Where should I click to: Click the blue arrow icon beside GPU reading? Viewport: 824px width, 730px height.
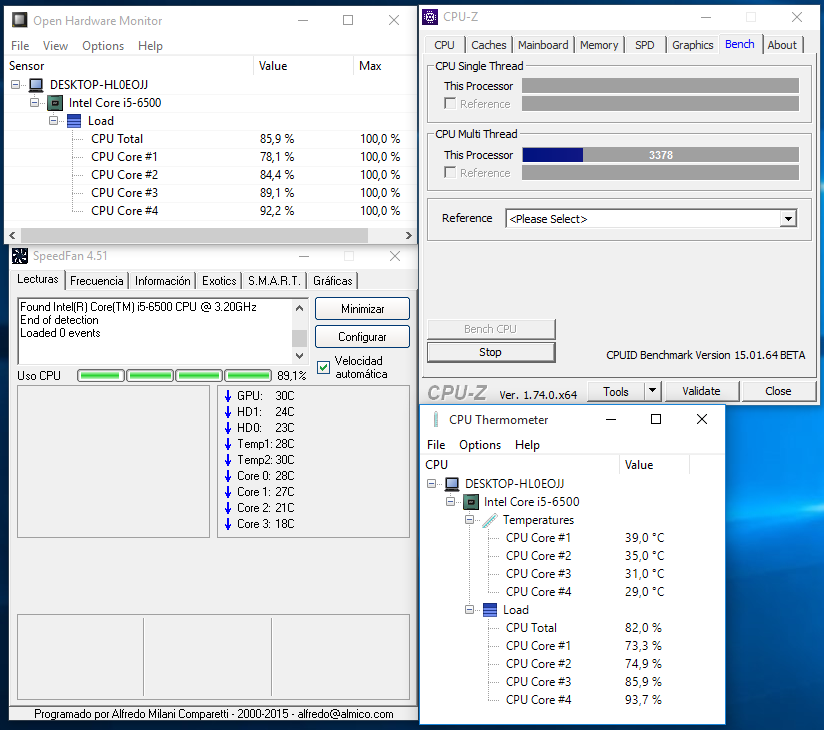228,396
